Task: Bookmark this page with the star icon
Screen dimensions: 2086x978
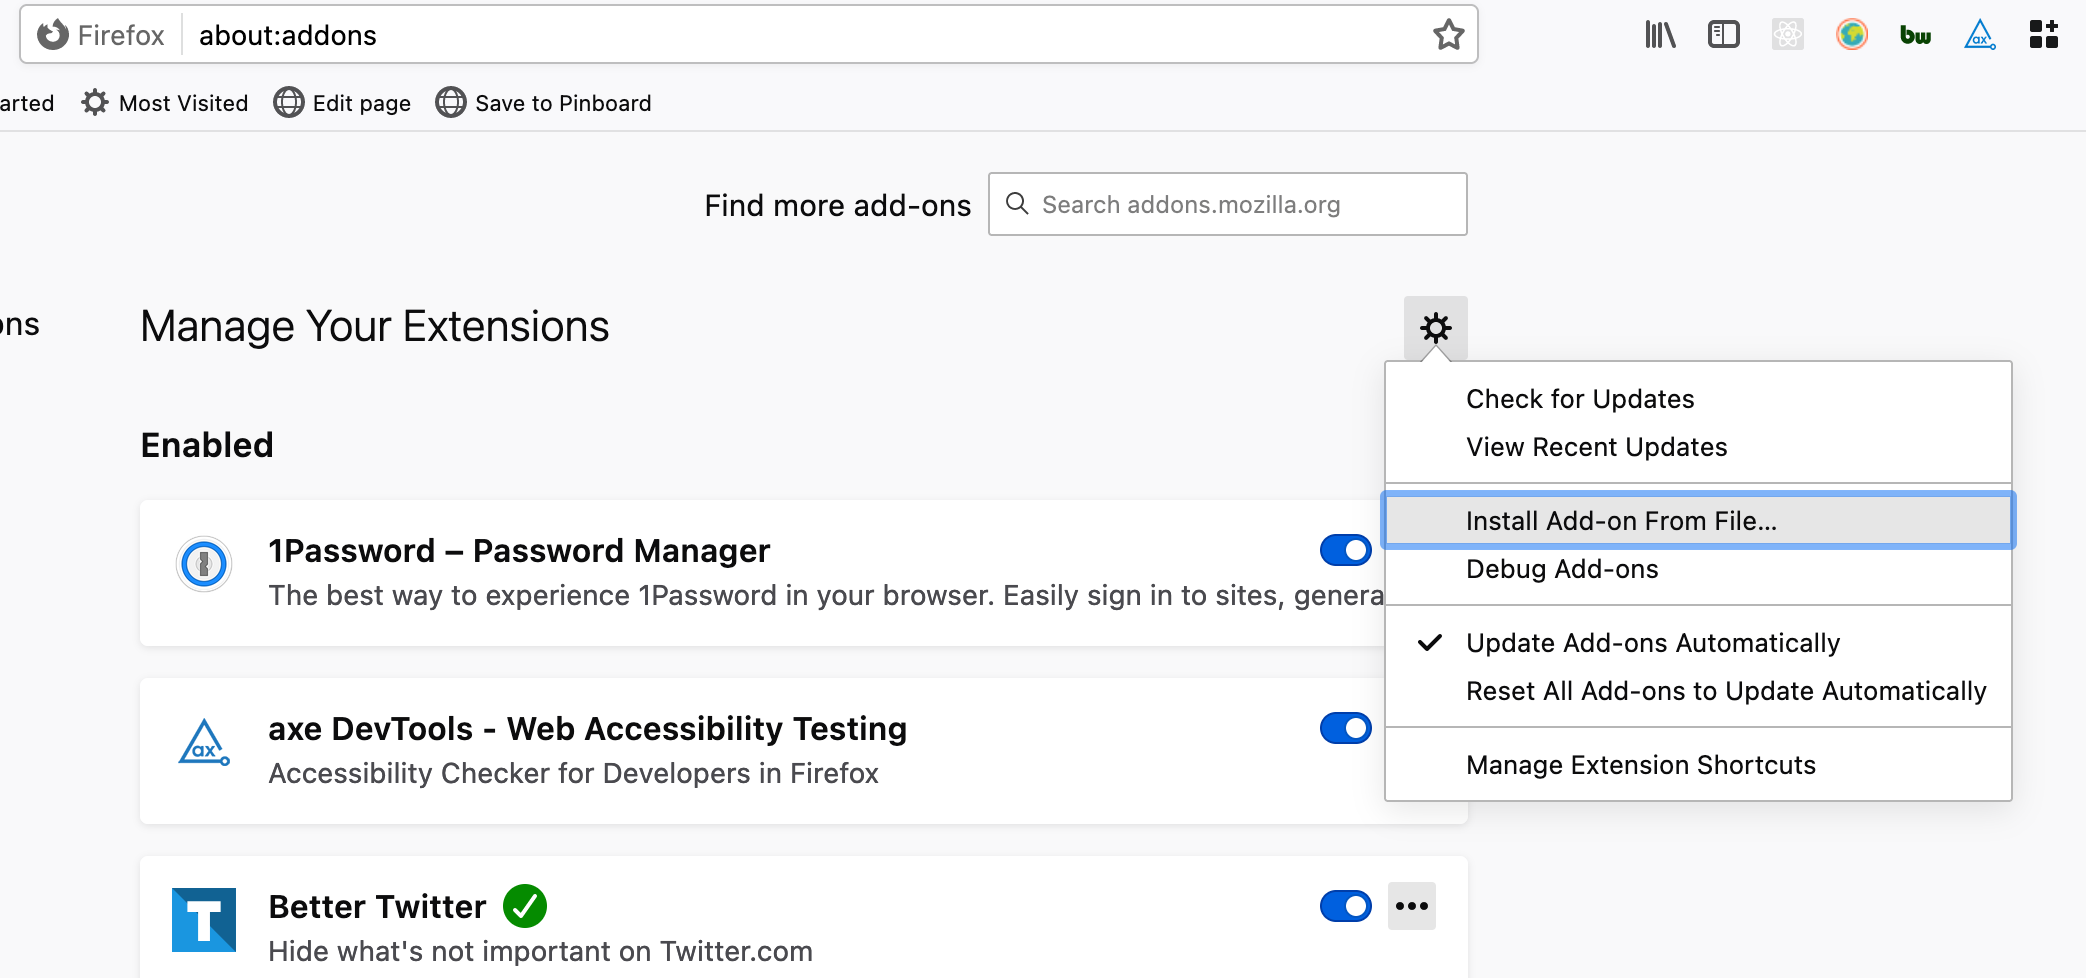Action: pos(1448,35)
